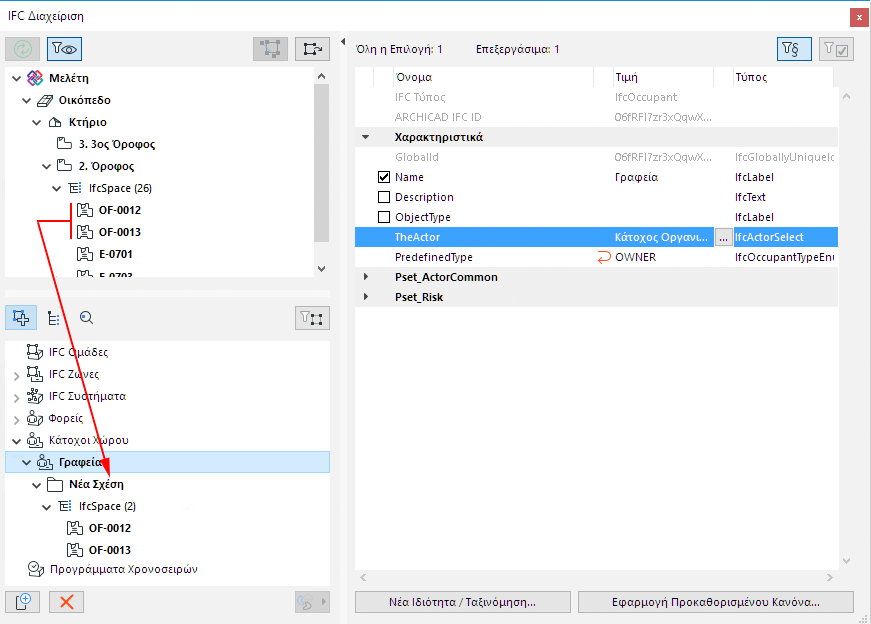
Task: Expand Pset_Risk property set
Action: 366,297
